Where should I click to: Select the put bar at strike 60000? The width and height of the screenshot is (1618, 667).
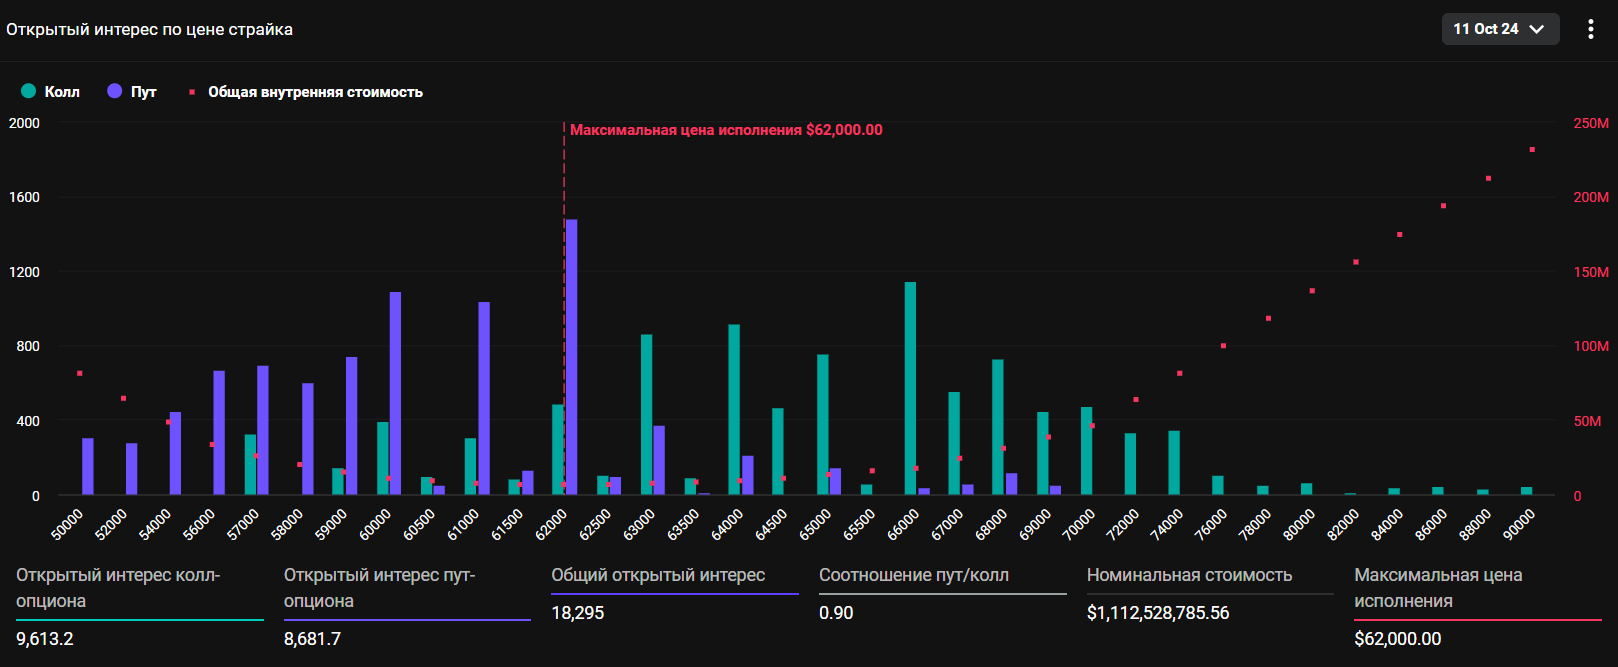coord(395,393)
